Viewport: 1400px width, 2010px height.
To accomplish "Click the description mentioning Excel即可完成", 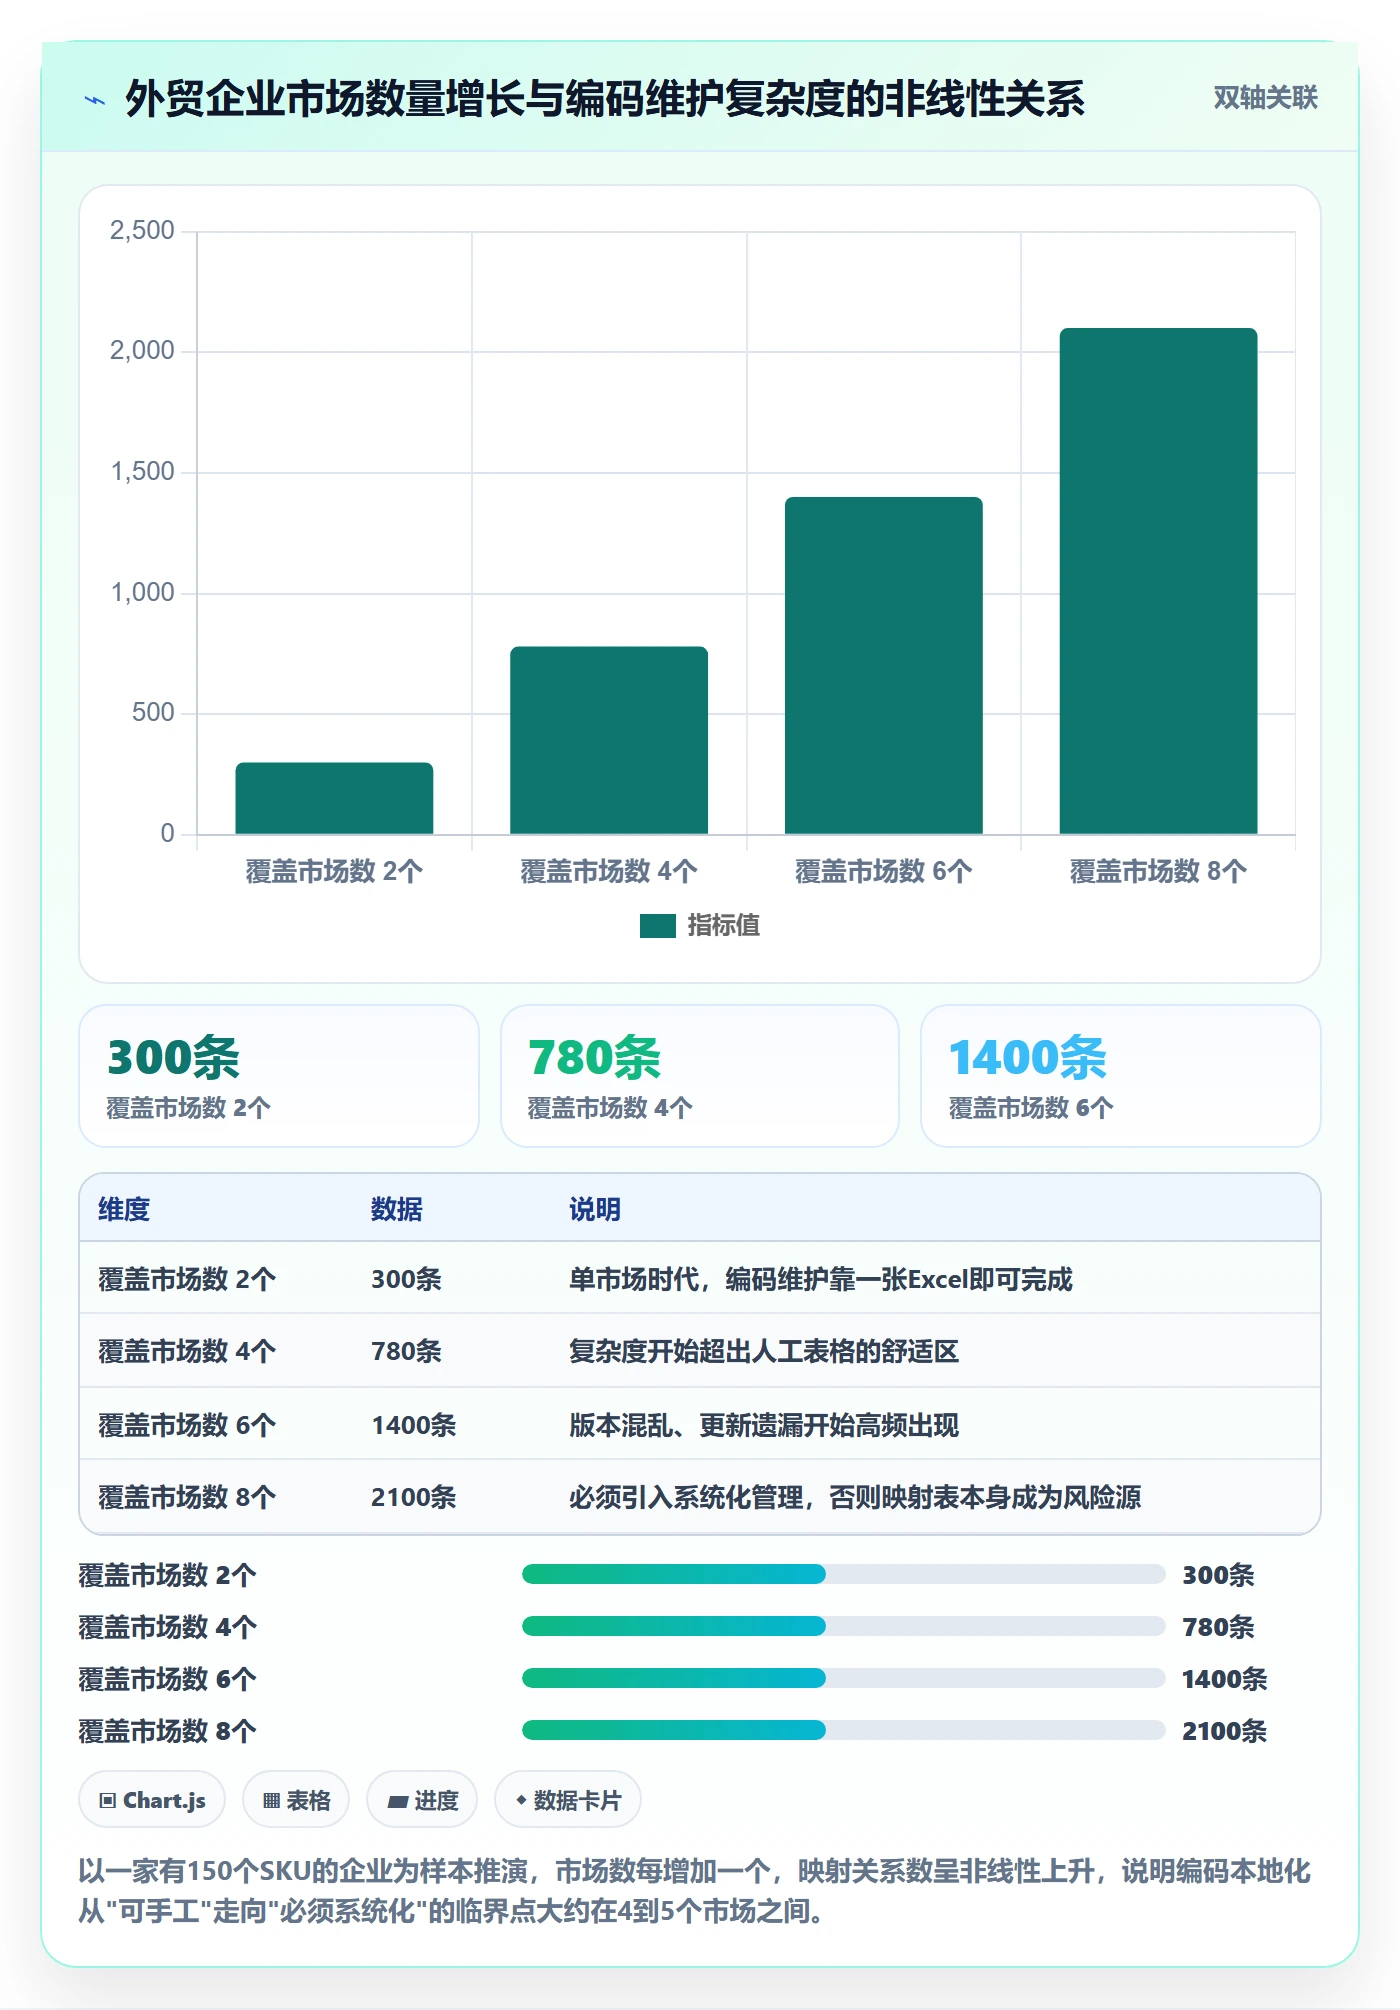I will coord(821,1280).
